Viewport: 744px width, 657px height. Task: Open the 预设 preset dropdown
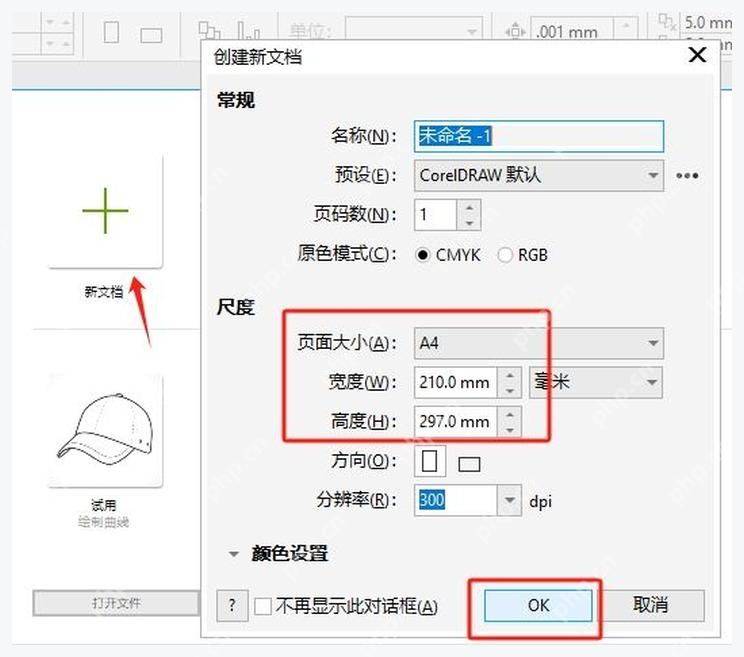coord(539,176)
